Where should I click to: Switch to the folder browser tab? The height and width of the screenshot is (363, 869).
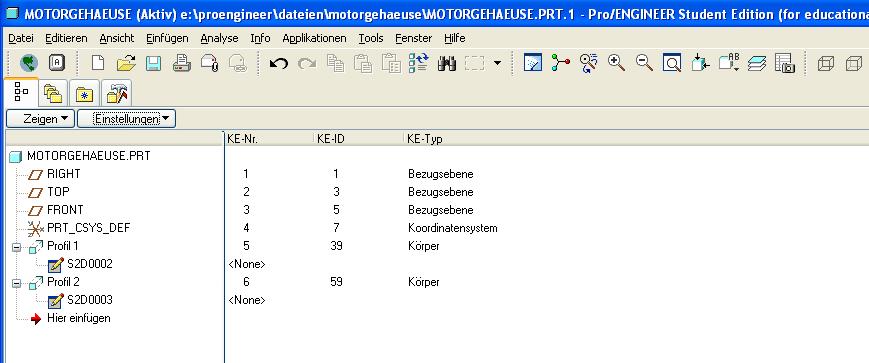pos(54,94)
